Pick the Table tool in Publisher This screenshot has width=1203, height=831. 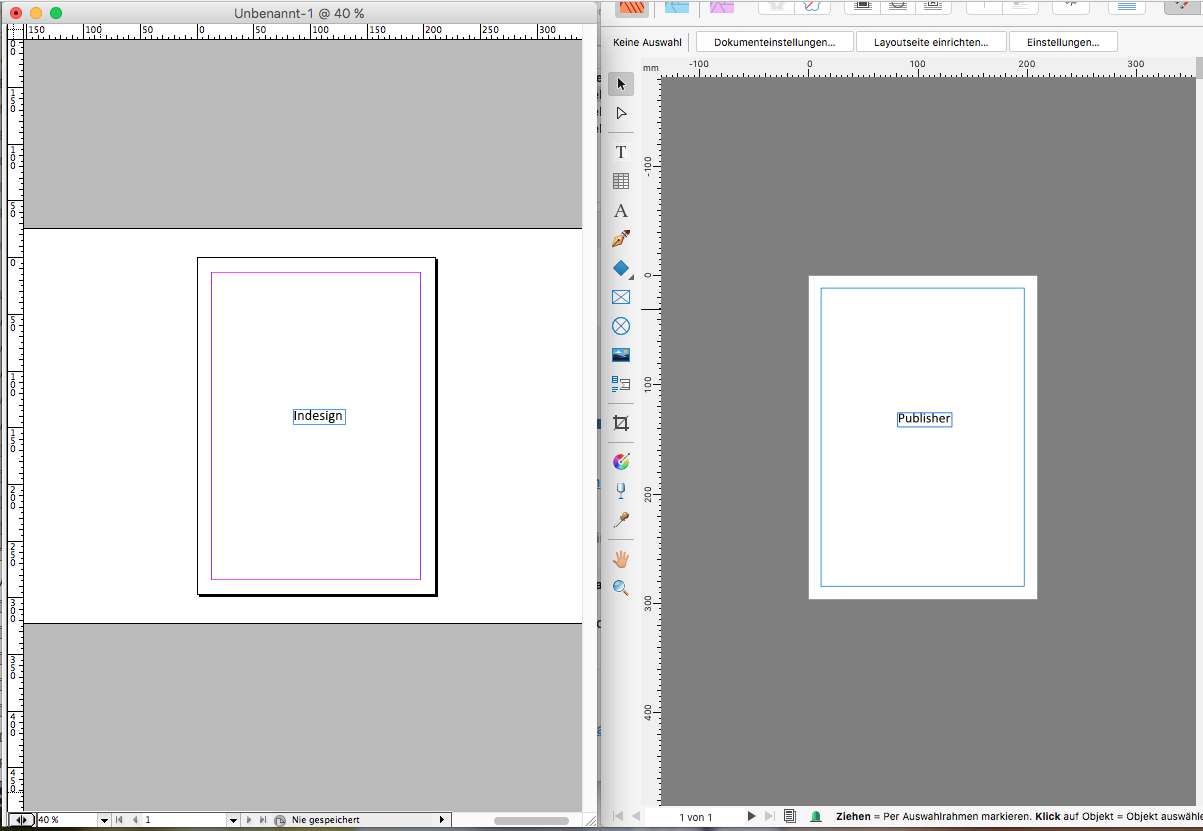point(621,181)
